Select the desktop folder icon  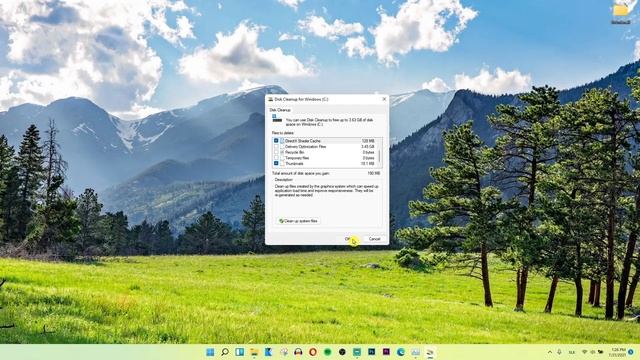(621, 12)
